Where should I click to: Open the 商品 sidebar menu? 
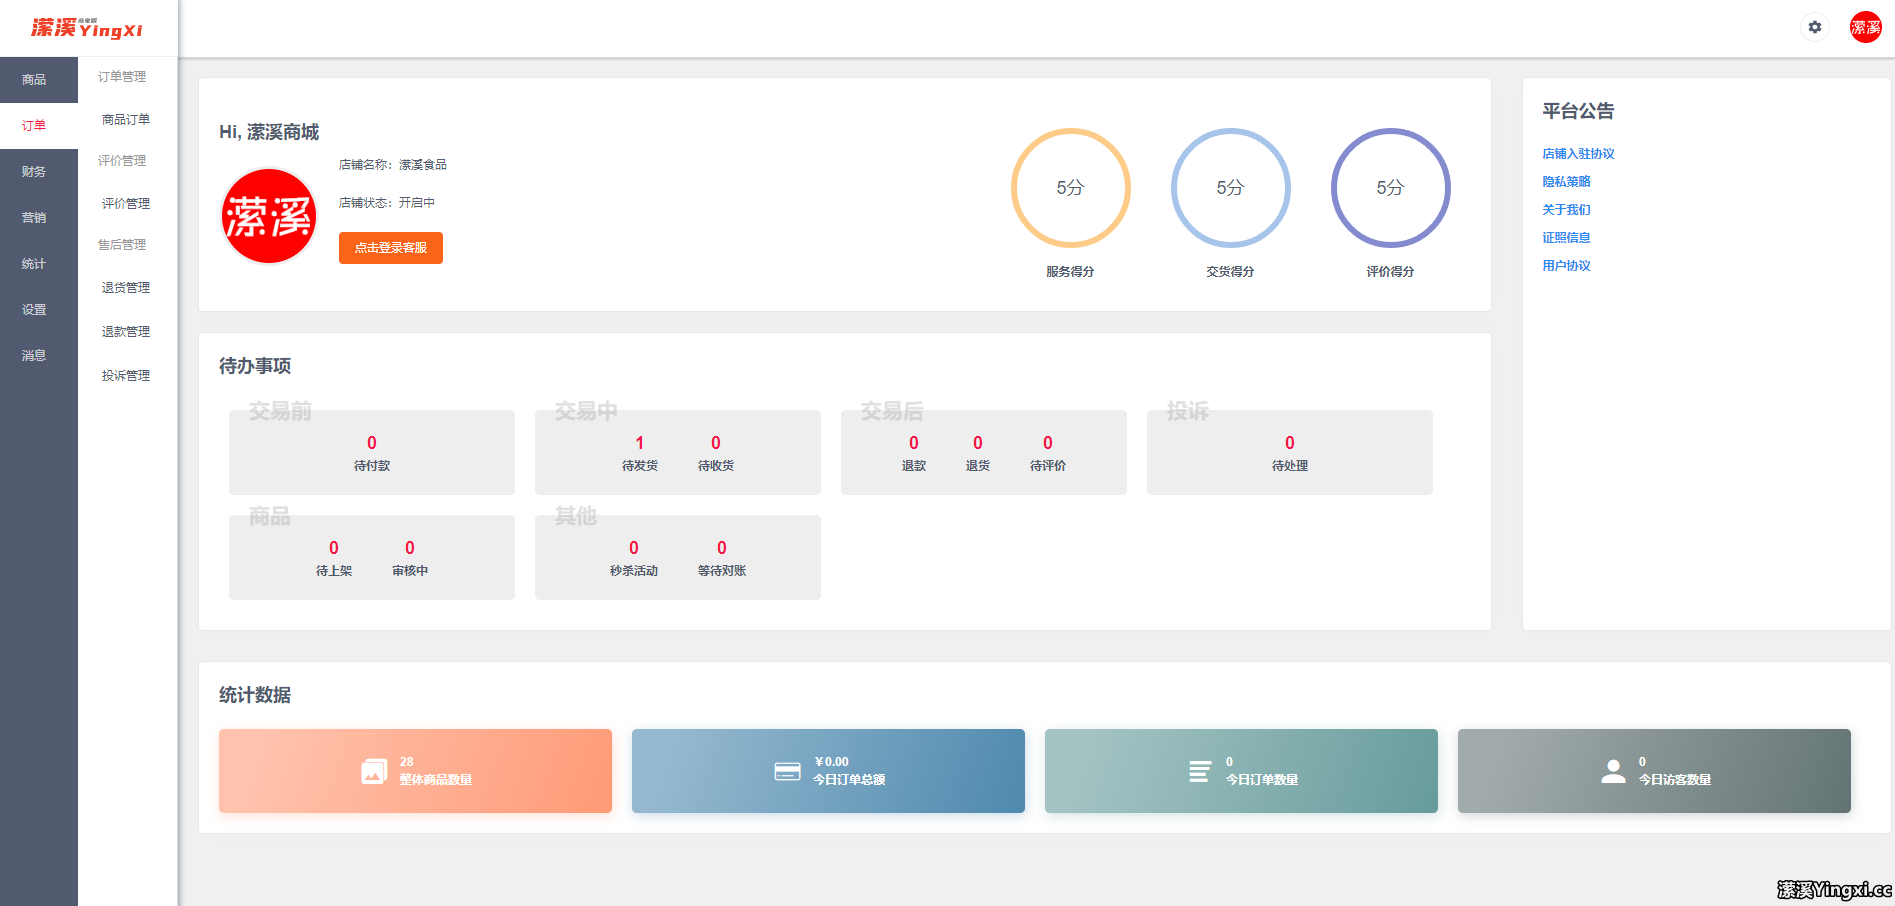(x=34, y=80)
